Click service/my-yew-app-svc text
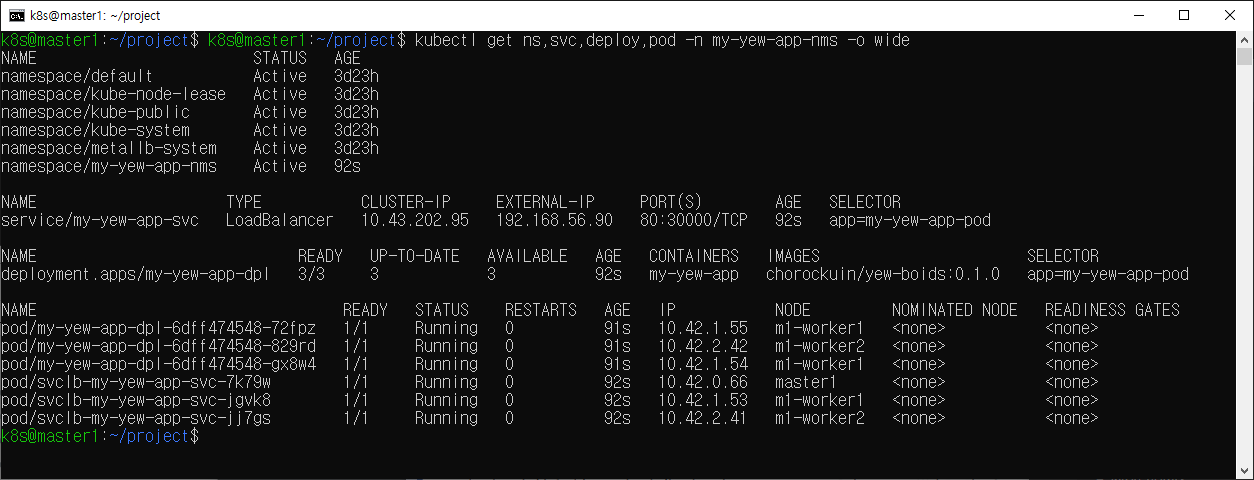 [100, 220]
